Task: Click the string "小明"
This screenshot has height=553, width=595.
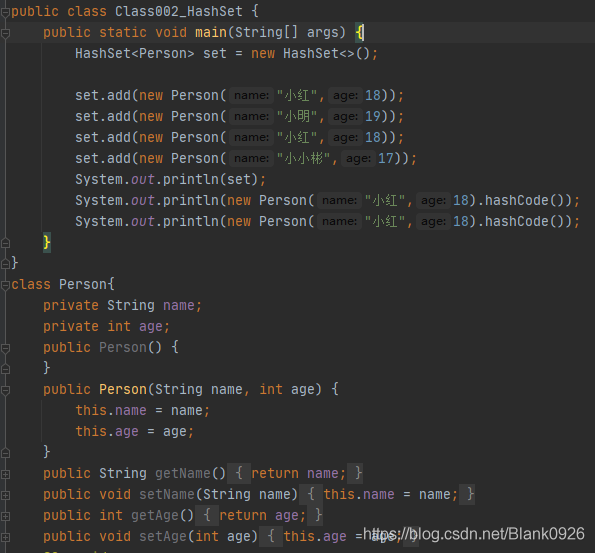Action: tap(297, 116)
